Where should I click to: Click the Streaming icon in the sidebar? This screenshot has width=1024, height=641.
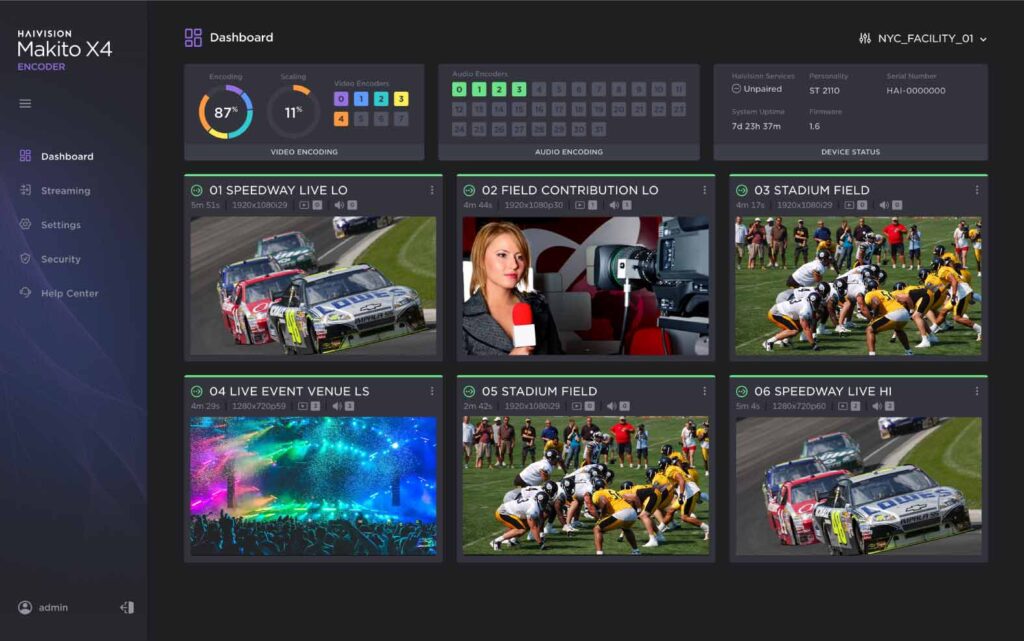pos(25,190)
